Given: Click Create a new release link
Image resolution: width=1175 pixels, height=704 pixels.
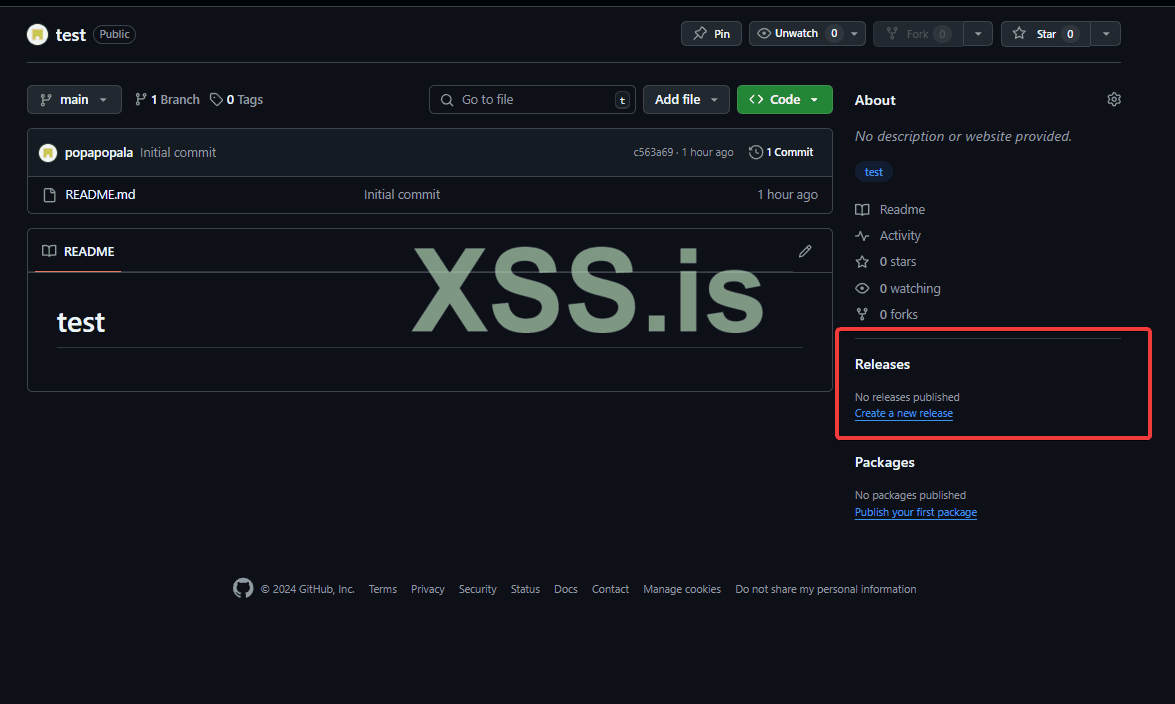Looking at the screenshot, I should 904,413.
